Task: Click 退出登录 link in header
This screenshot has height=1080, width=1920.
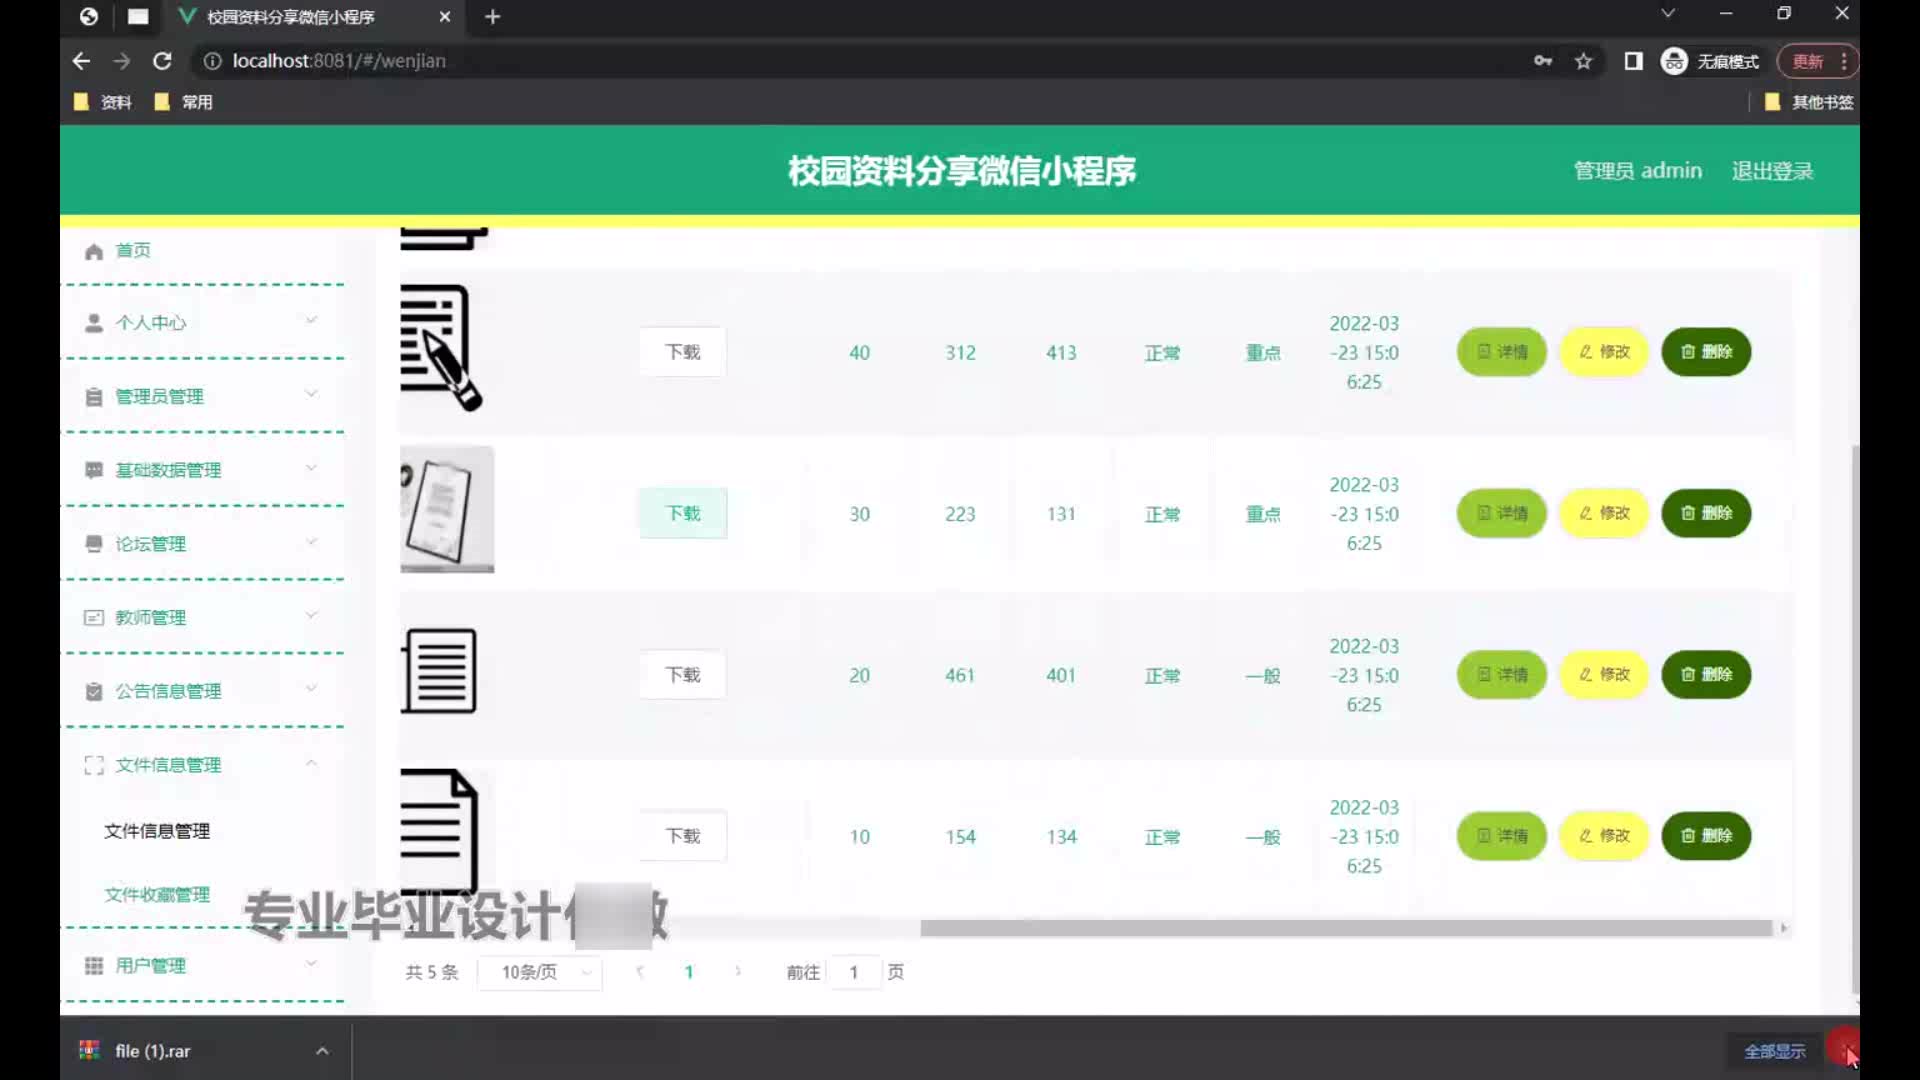Action: point(1772,171)
